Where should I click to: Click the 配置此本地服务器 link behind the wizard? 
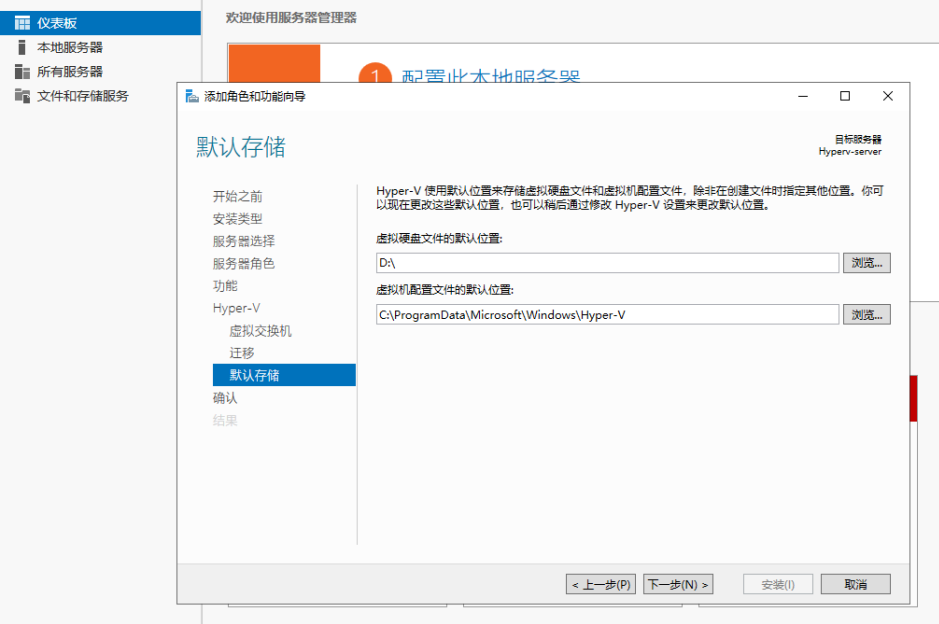[490, 75]
